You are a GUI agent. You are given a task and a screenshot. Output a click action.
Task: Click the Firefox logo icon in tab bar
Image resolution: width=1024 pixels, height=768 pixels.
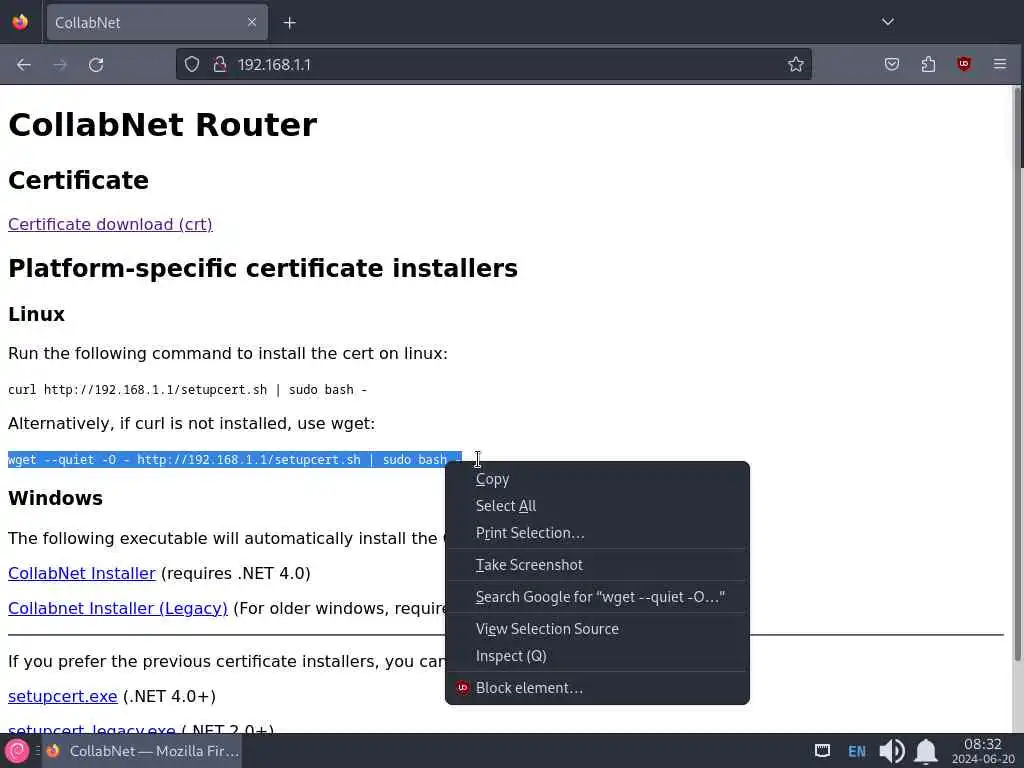click(x=20, y=22)
